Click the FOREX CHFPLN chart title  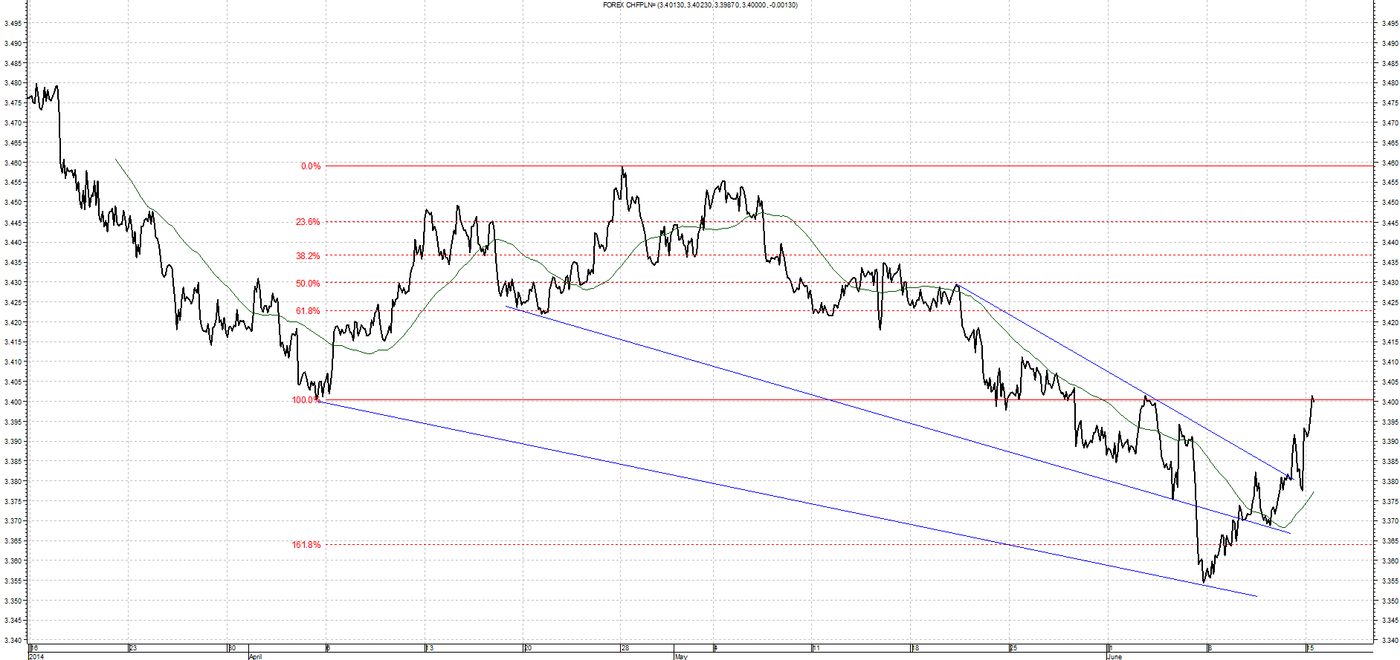click(x=699, y=5)
